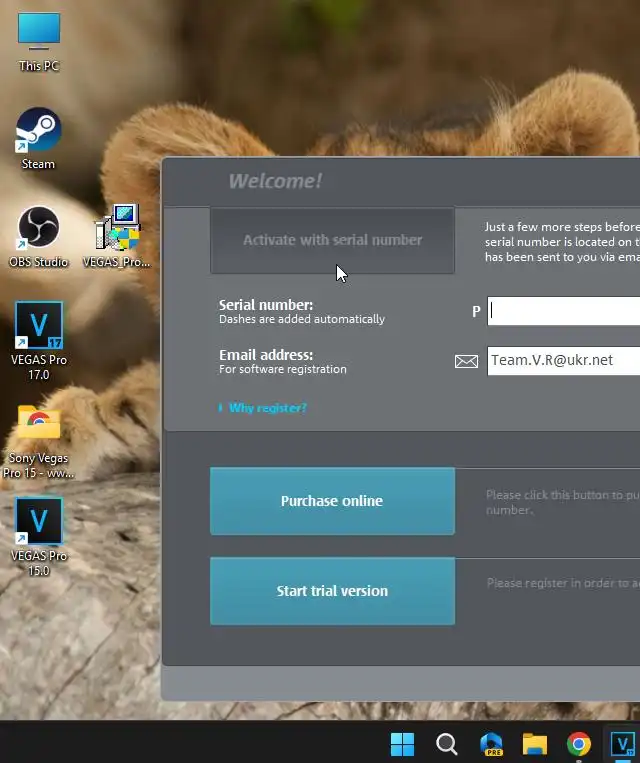640x763 pixels.
Task: Expand the Why register? arrow
Action: [x=220, y=408]
